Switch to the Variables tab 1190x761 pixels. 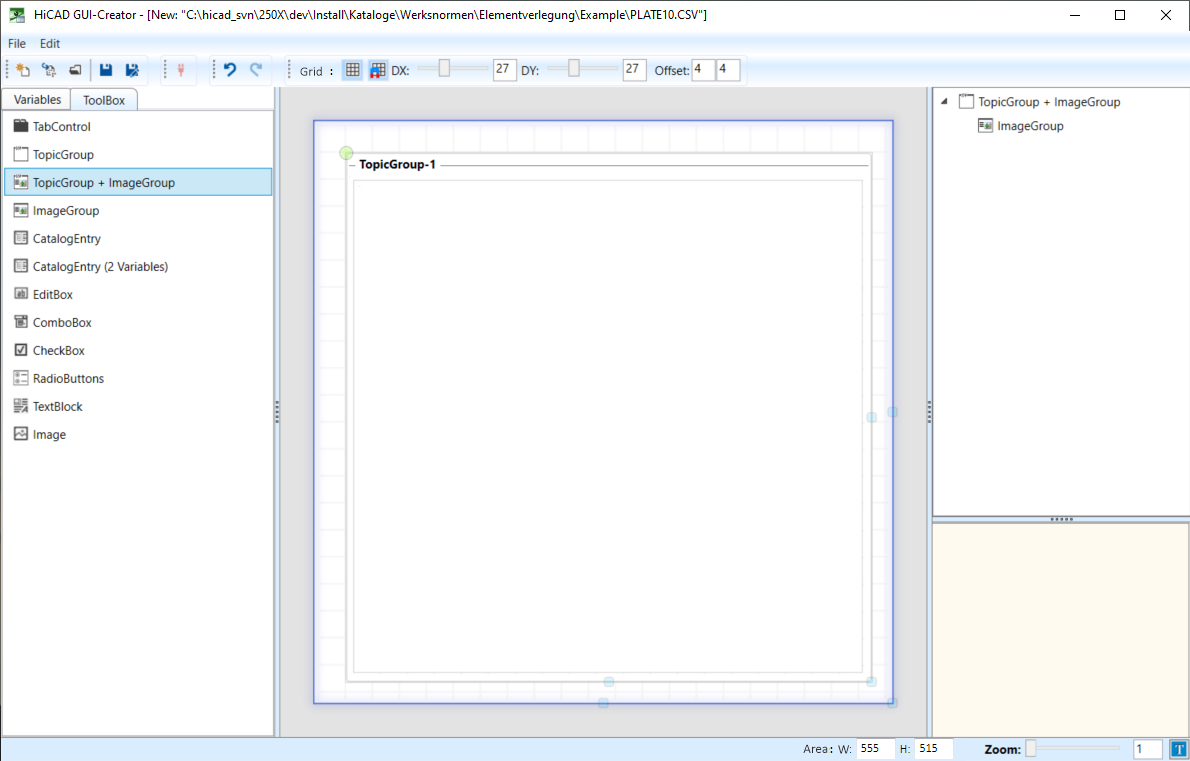click(37, 100)
